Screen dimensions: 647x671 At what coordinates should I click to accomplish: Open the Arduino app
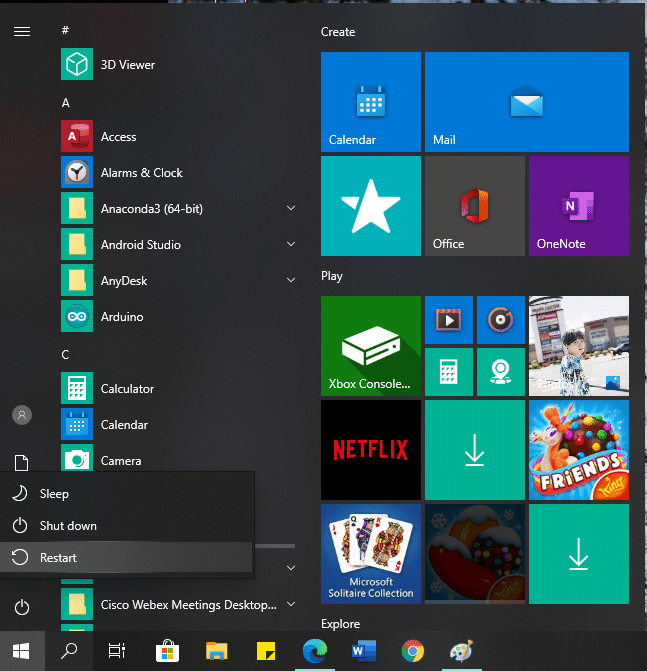[178, 316]
